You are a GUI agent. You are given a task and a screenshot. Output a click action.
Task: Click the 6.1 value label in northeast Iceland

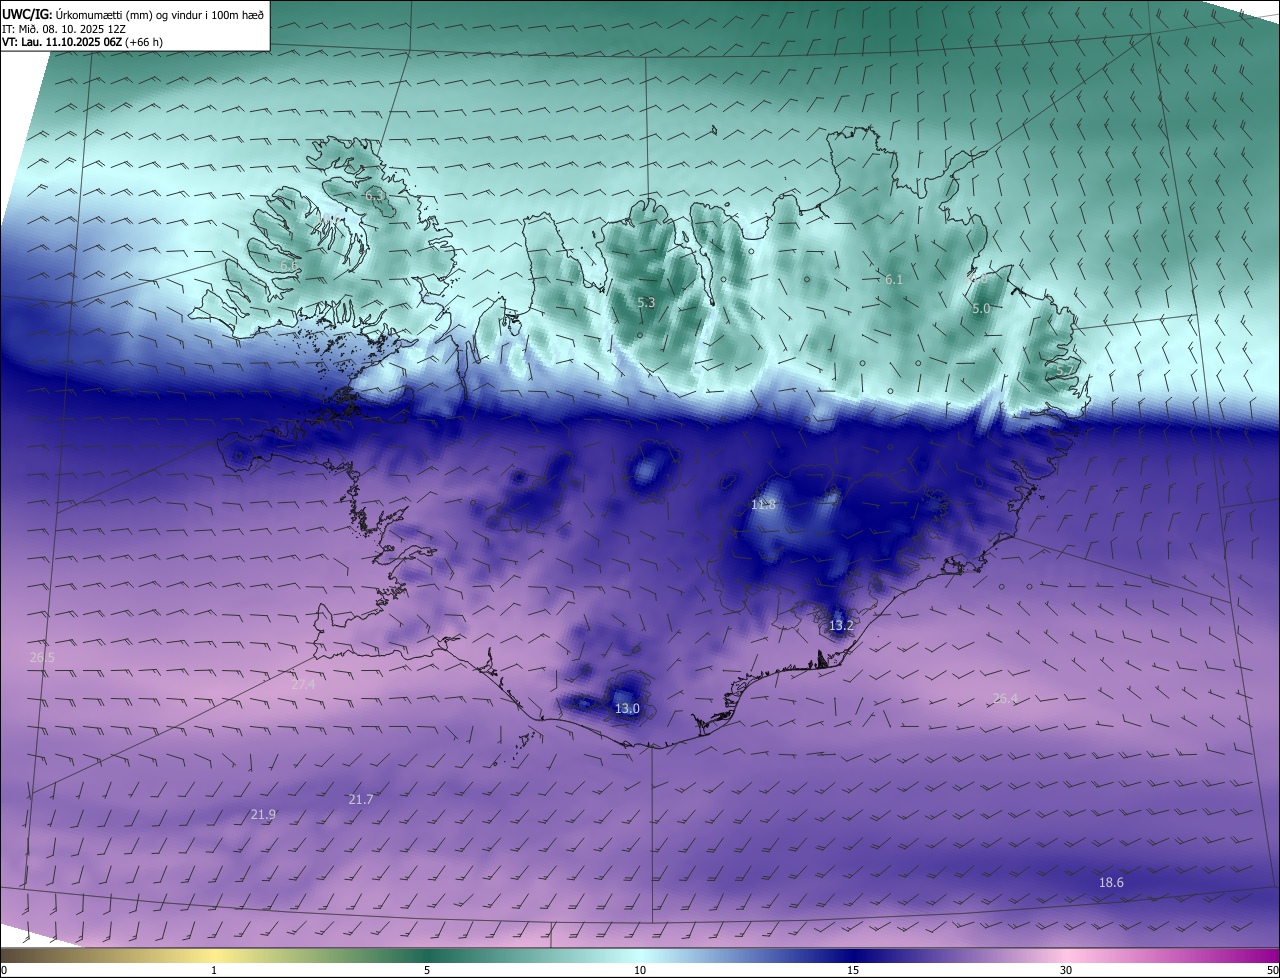tap(894, 280)
